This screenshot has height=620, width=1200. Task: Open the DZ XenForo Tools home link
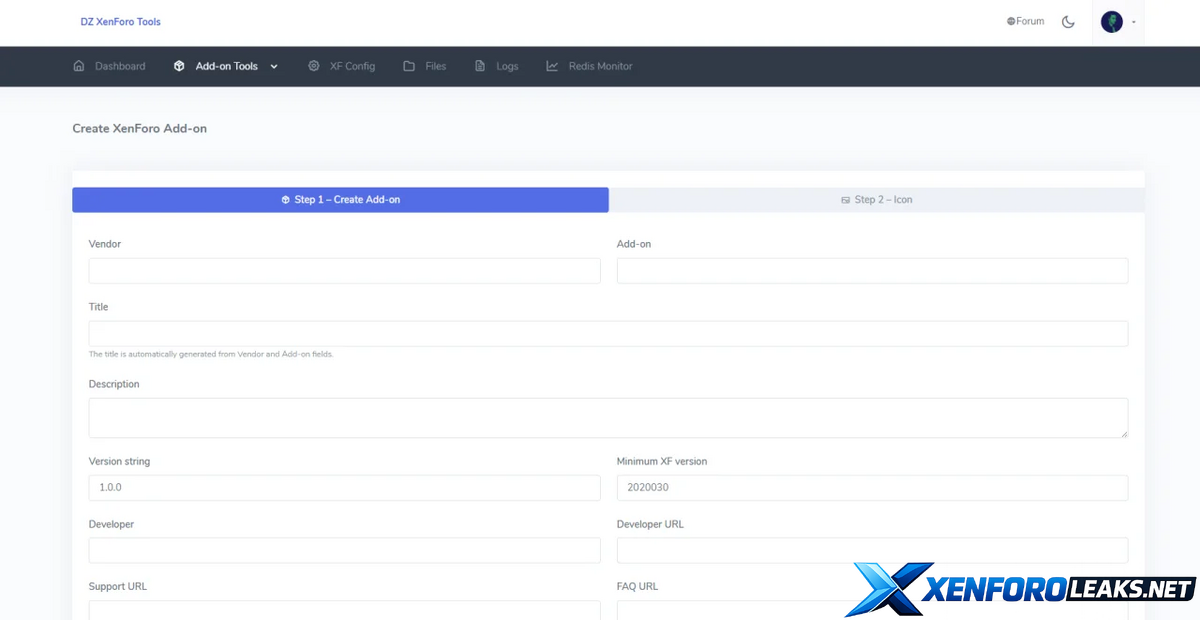[x=120, y=22]
